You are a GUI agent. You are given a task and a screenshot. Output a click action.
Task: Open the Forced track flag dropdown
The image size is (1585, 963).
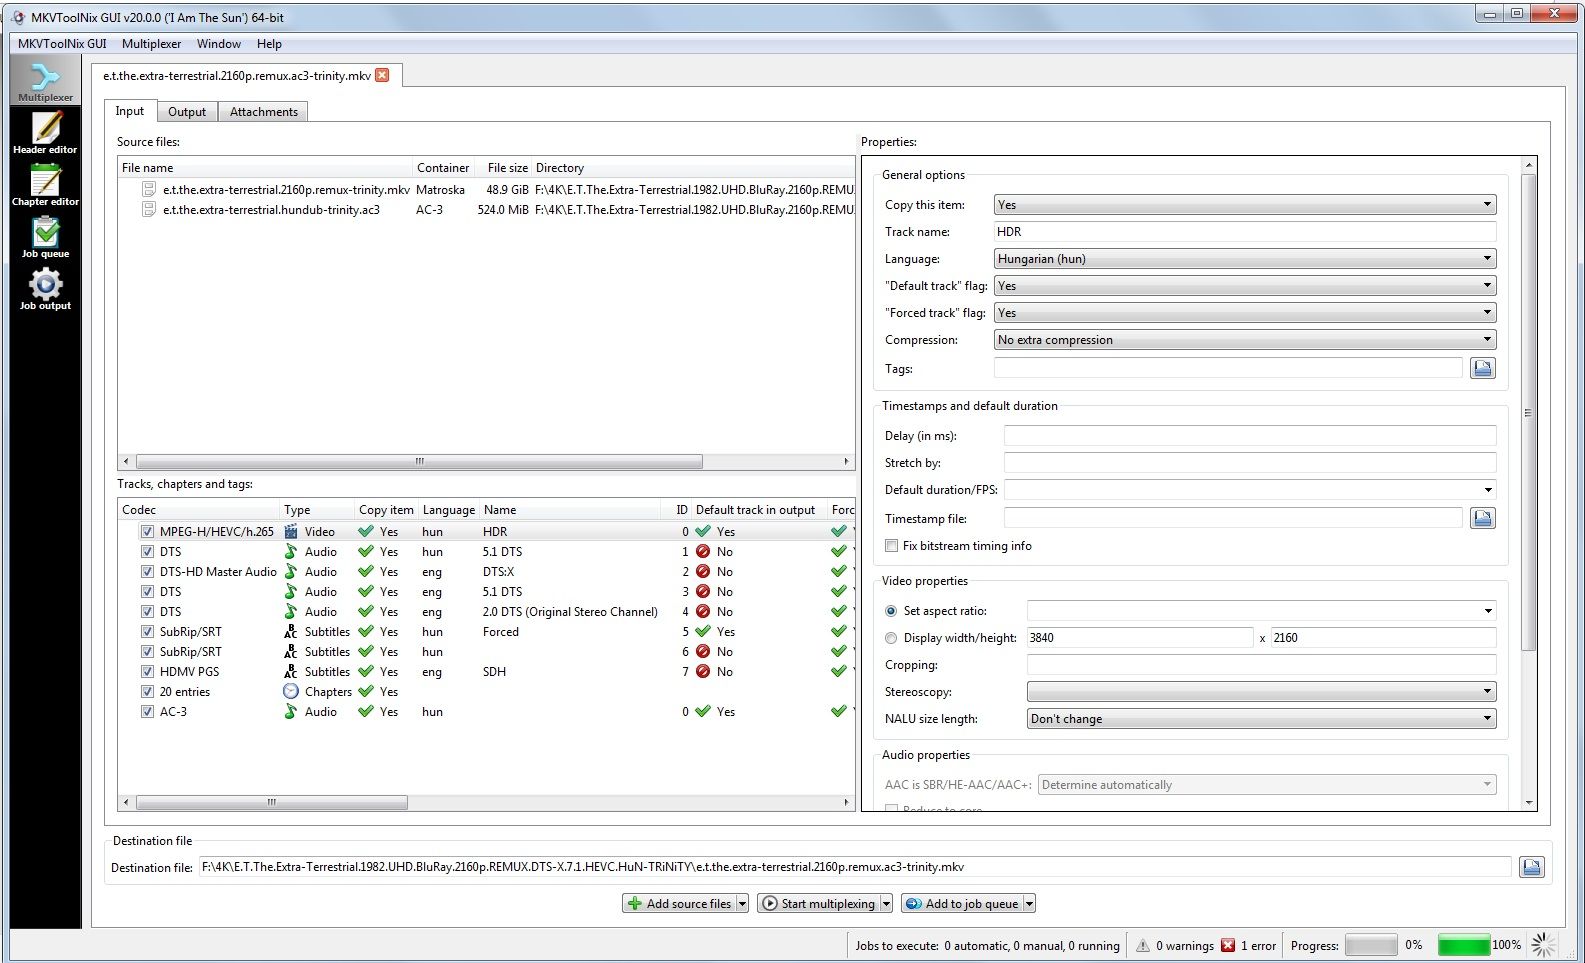[1245, 312]
